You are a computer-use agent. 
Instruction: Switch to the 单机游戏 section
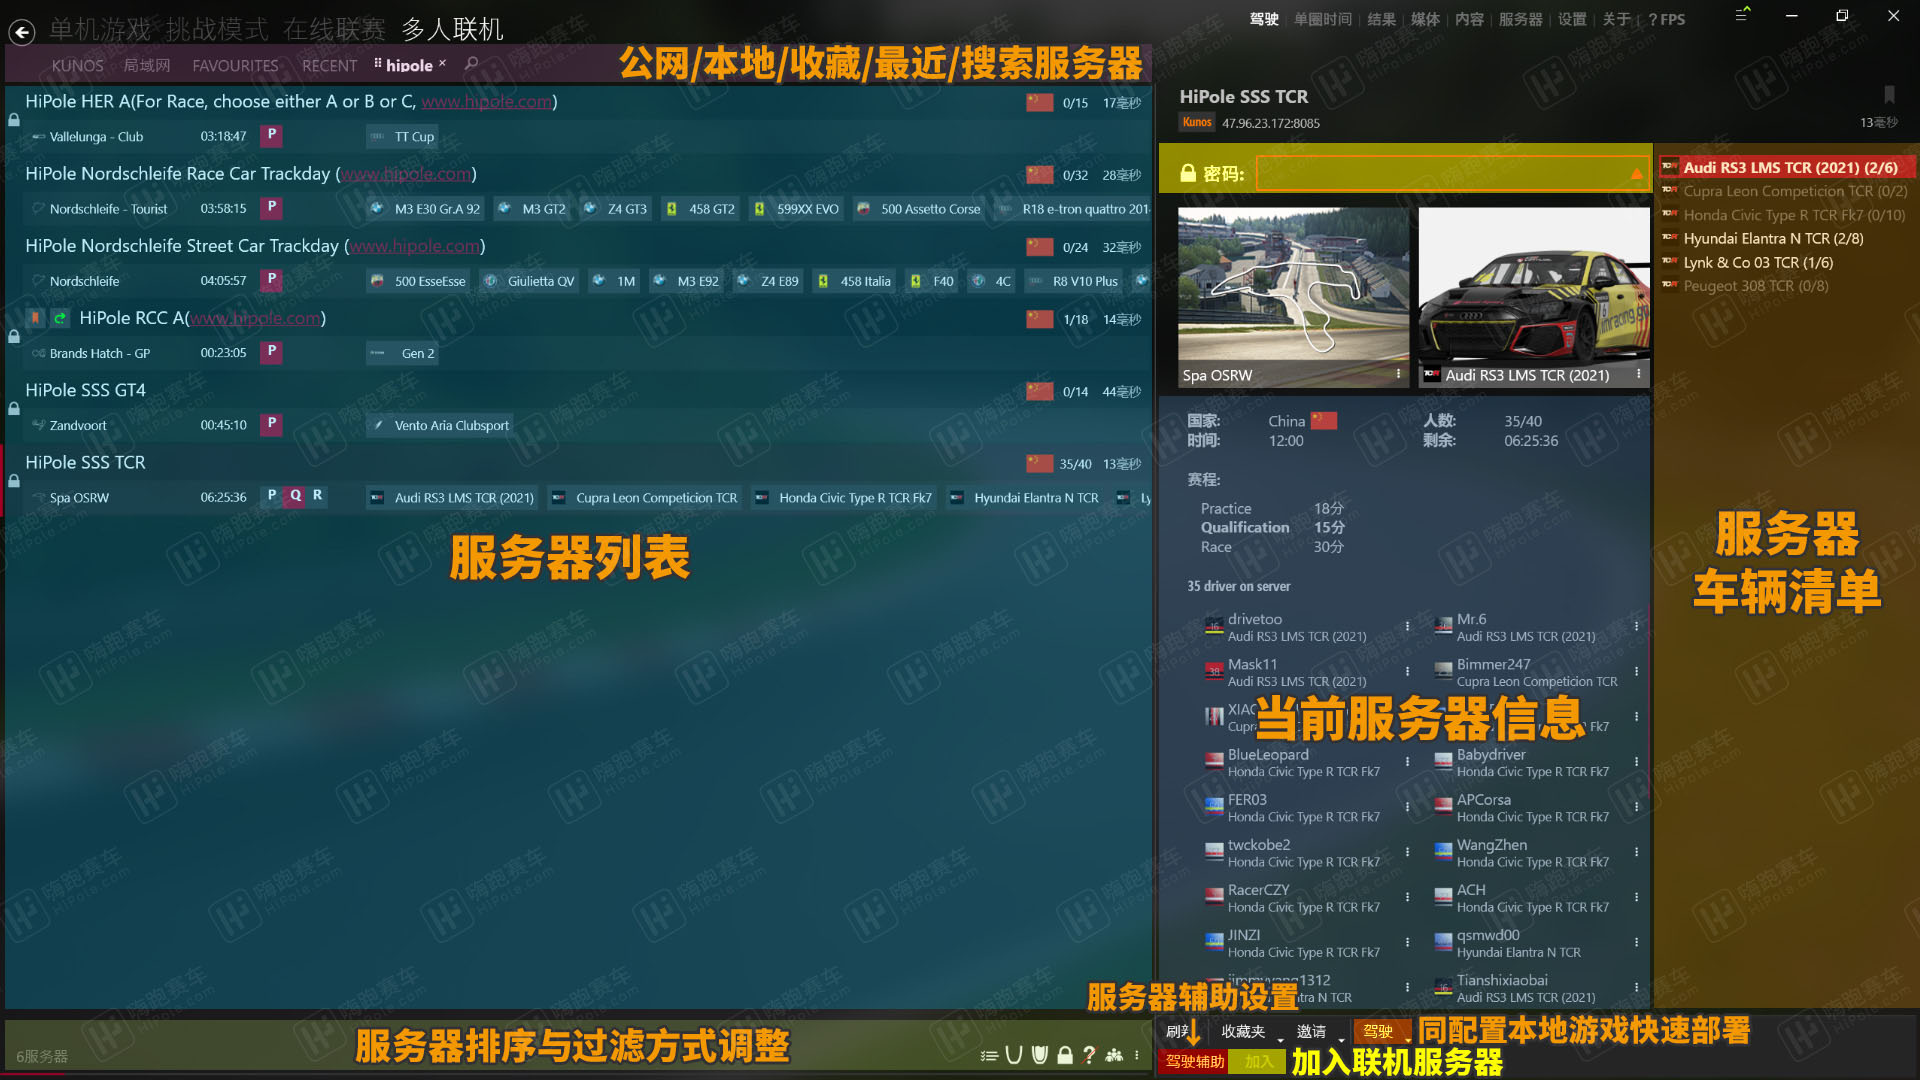(100, 30)
